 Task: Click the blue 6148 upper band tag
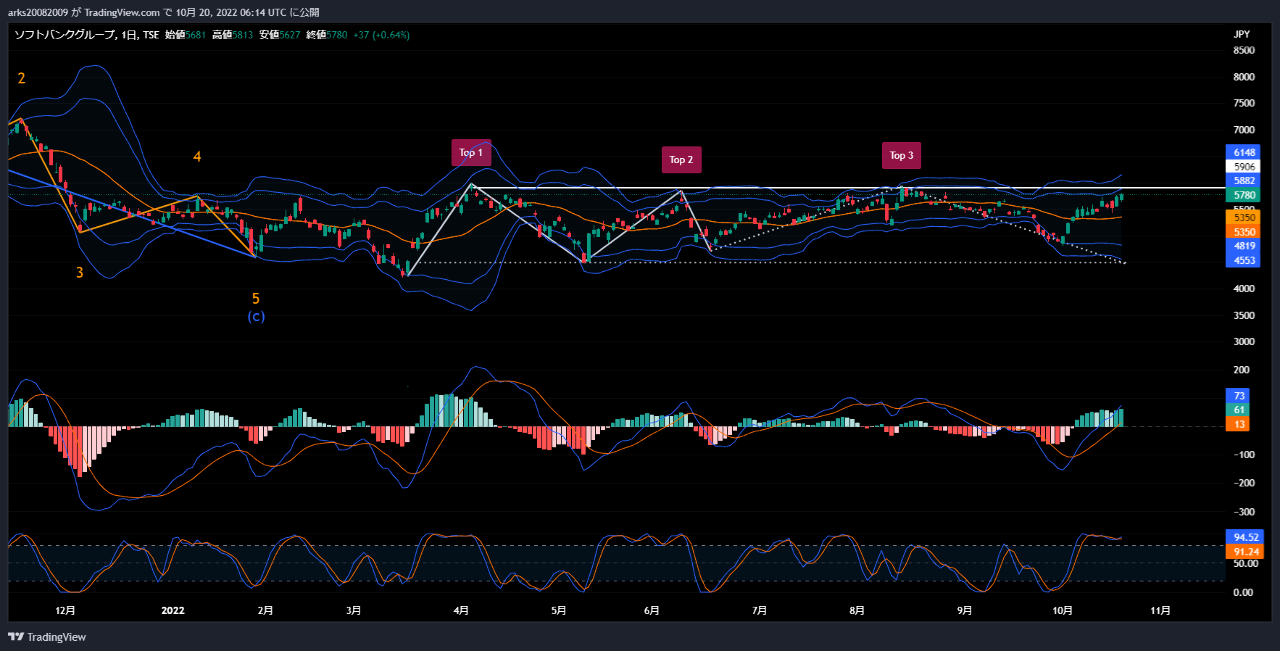(1244, 152)
